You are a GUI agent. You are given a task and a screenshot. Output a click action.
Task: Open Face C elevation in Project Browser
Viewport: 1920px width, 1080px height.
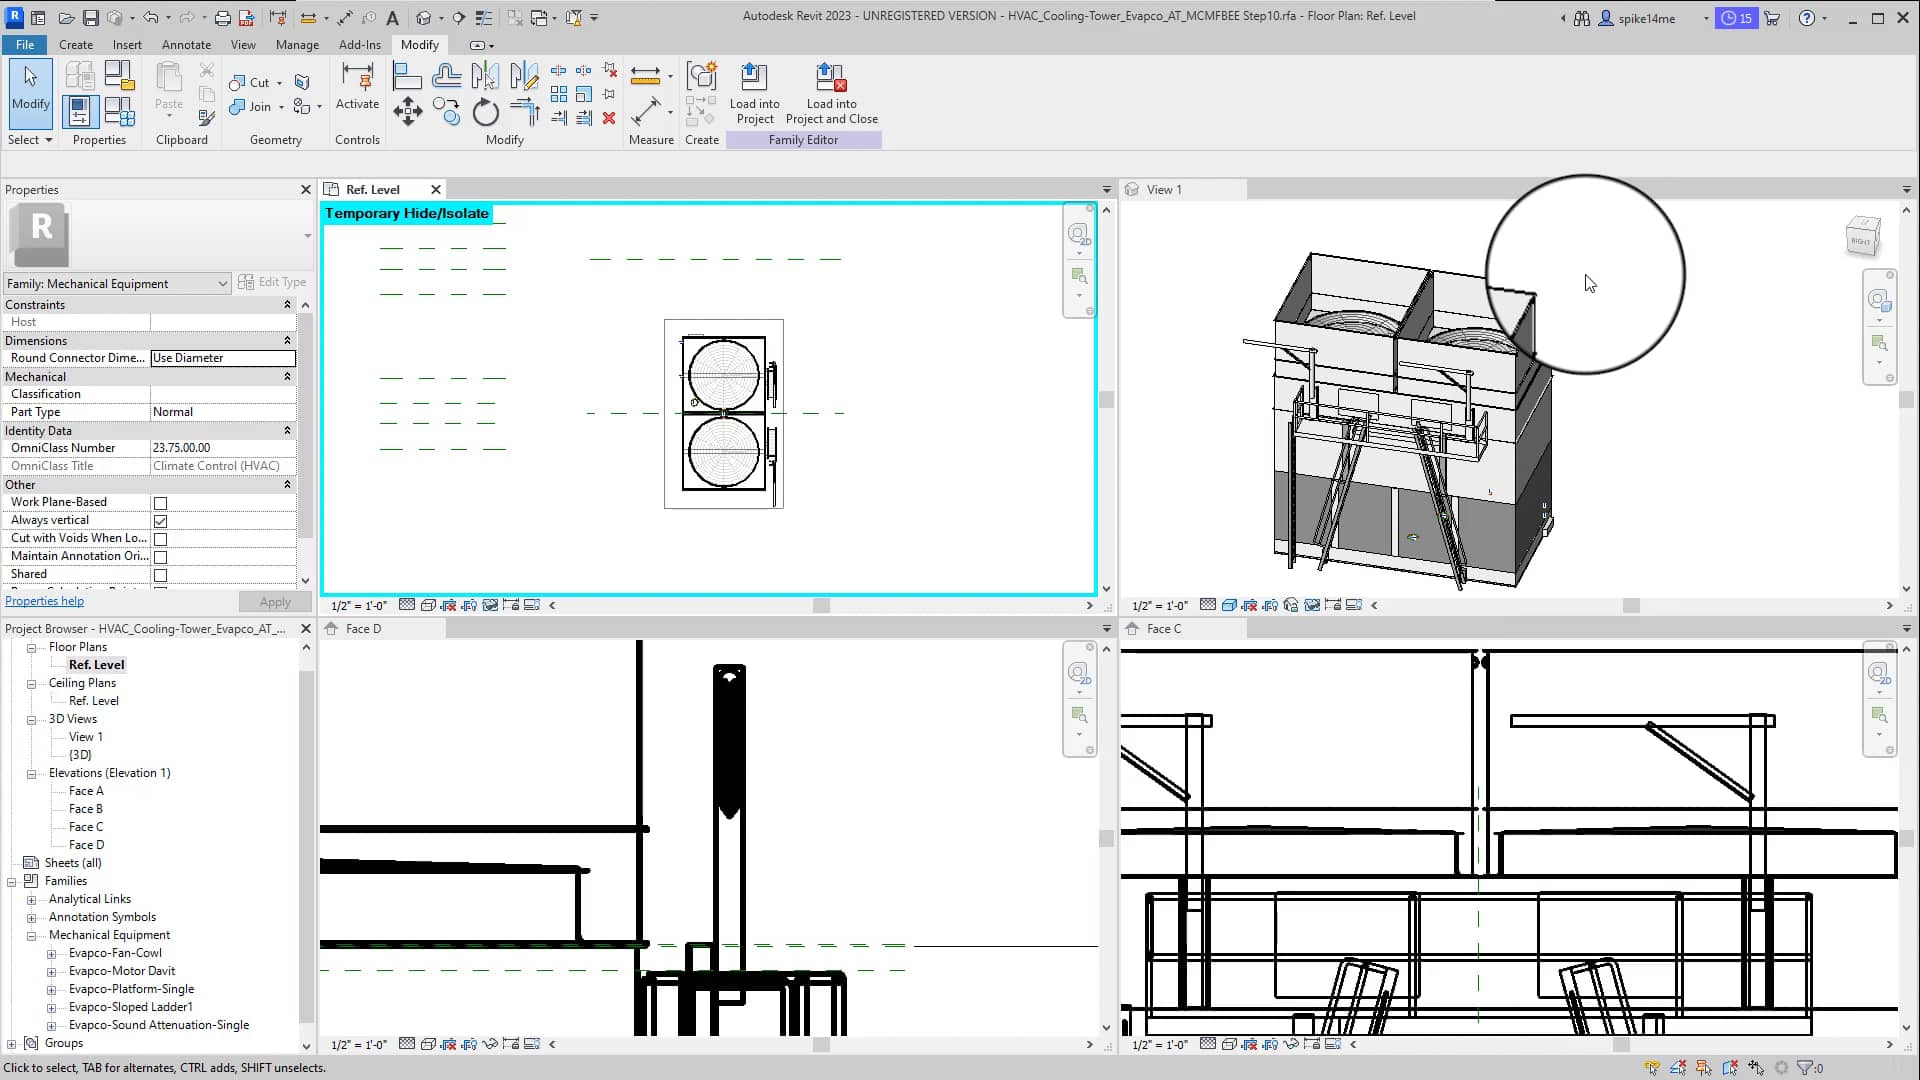86,827
